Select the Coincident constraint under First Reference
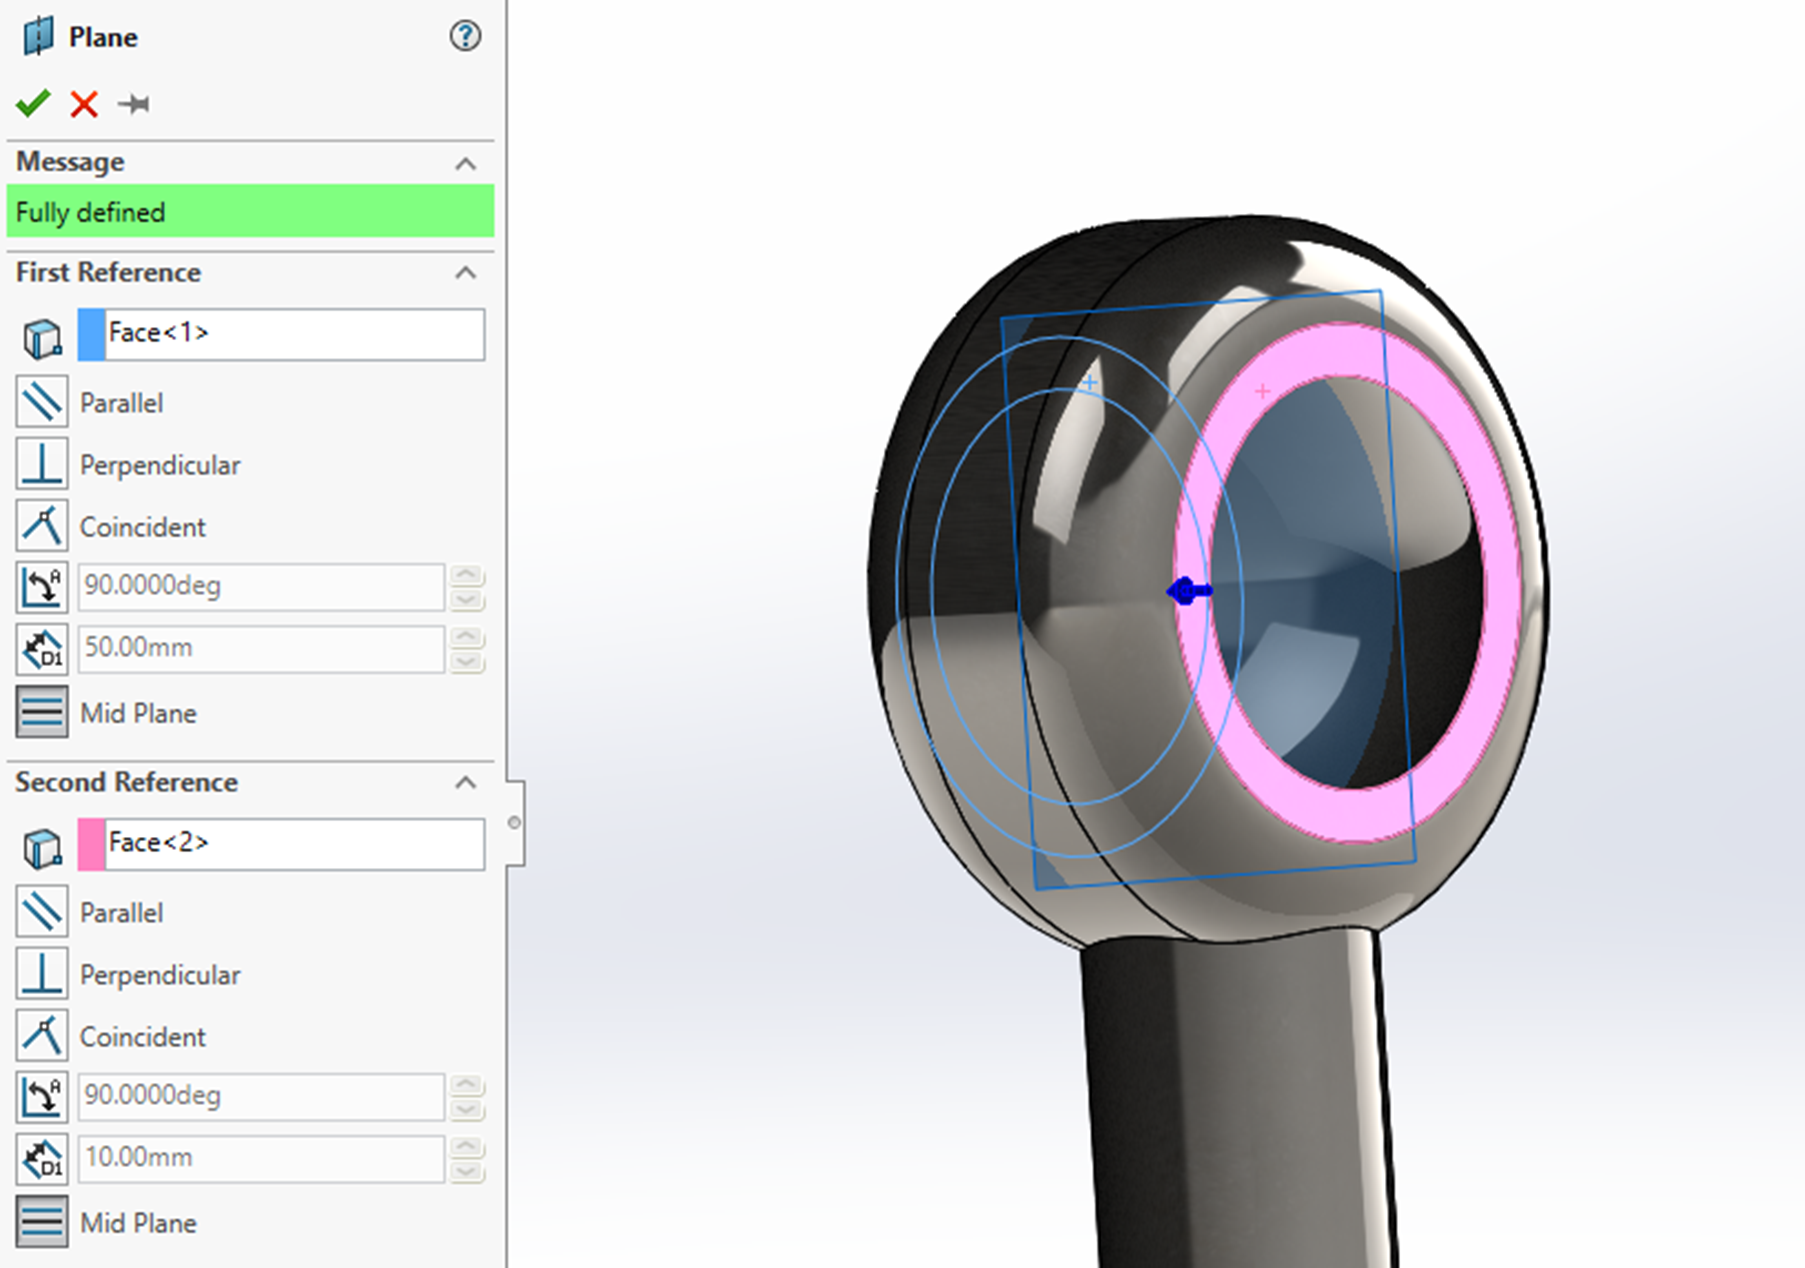This screenshot has width=1805, height=1268. click(42, 525)
